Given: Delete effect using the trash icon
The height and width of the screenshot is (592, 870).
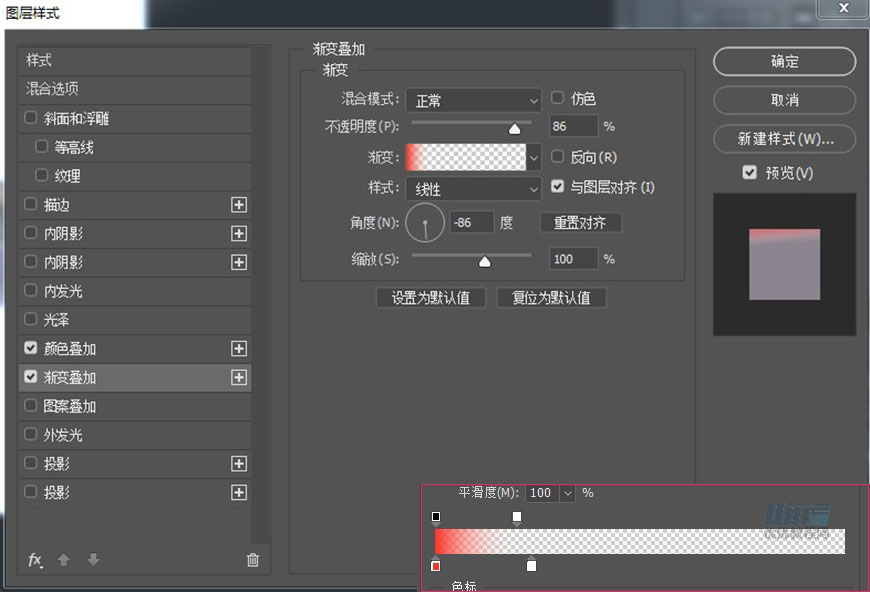Looking at the screenshot, I should [x=253, y=560].
